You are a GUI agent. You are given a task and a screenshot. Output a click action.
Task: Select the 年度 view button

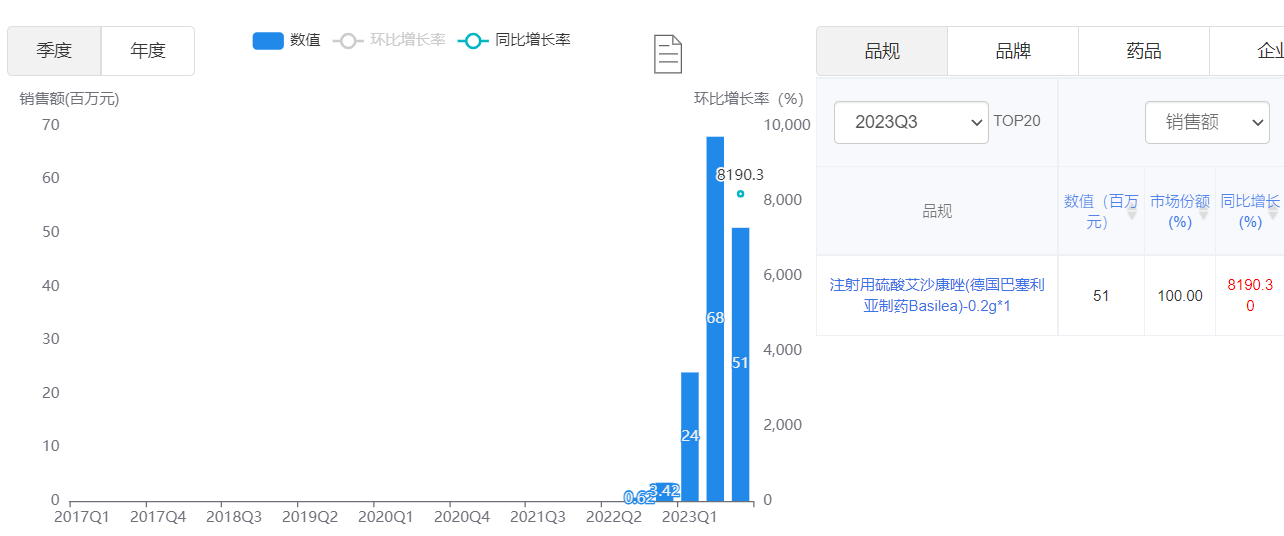pos(148,51)
